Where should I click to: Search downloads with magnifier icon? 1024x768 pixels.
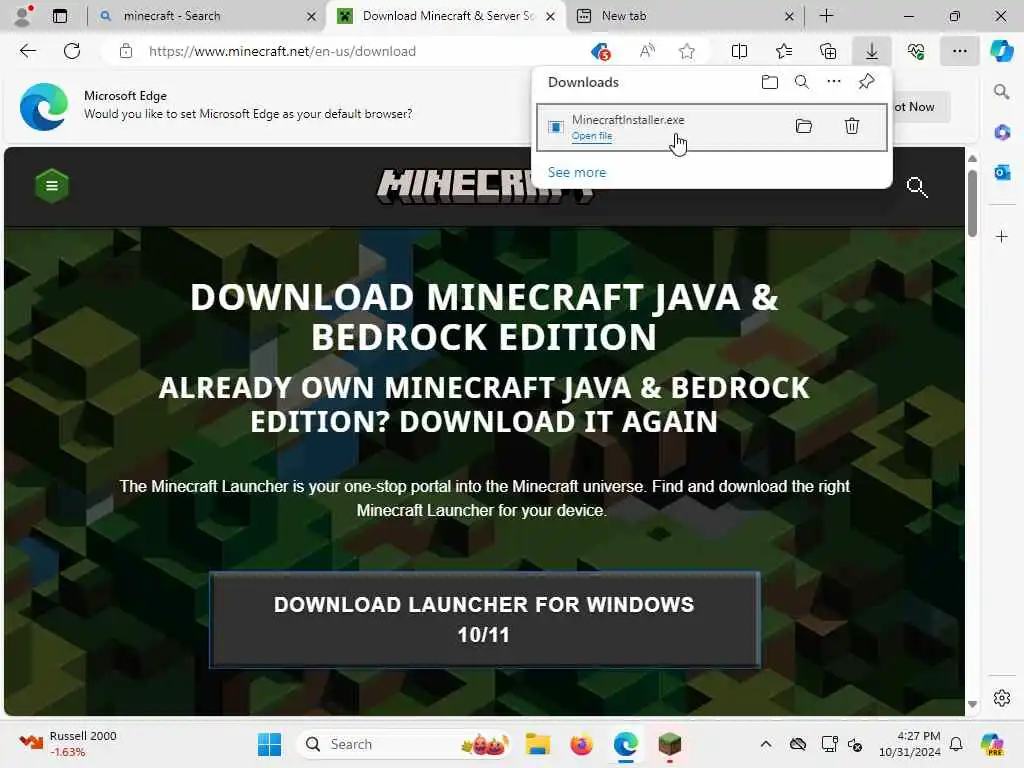click(x=801, y=82)
